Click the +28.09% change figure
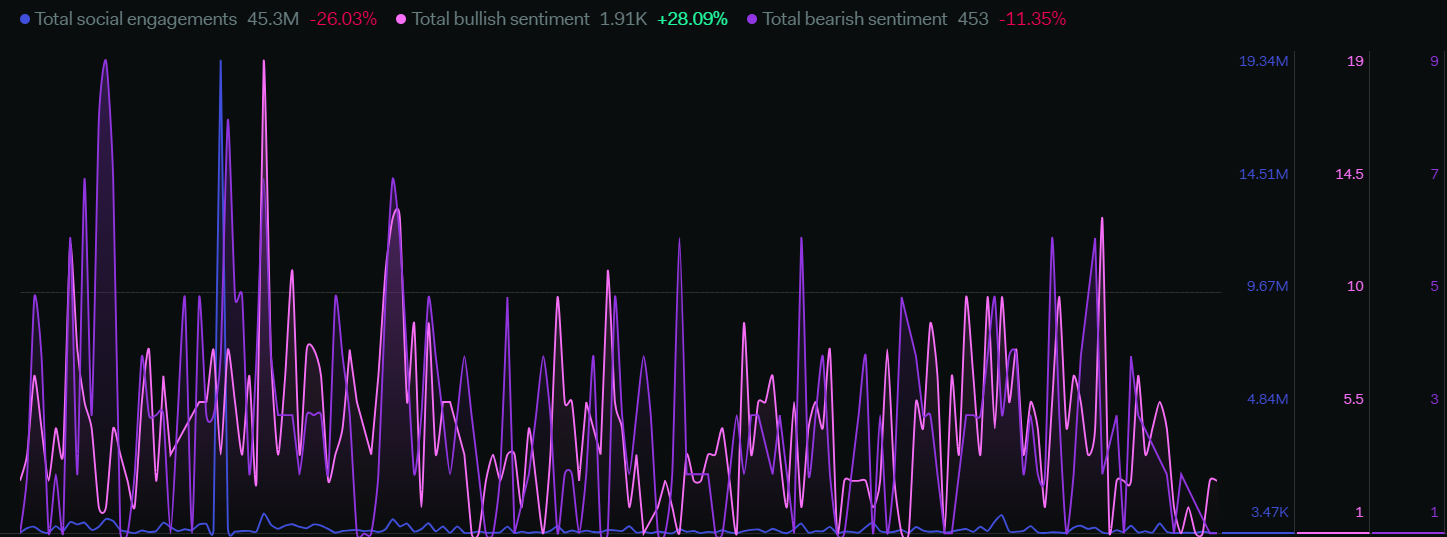1447x537 pixels. (692, 19)
